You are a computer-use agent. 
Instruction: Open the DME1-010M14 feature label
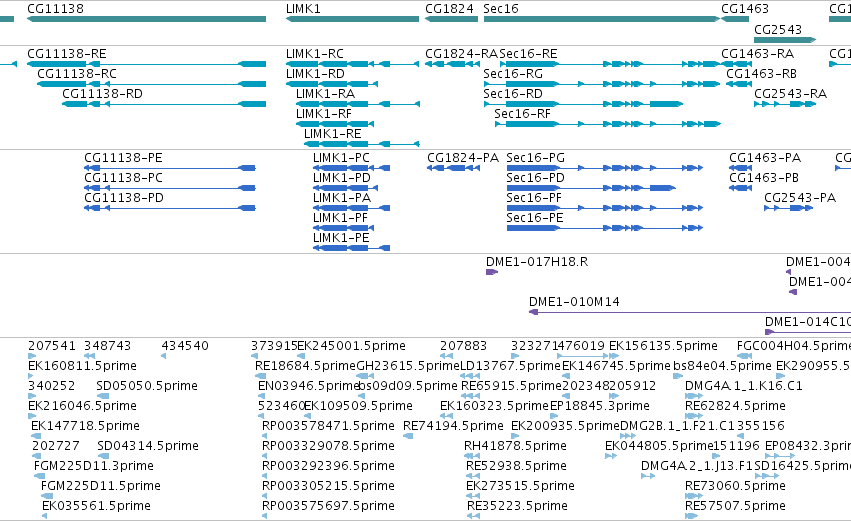click(x=574, y=302)
